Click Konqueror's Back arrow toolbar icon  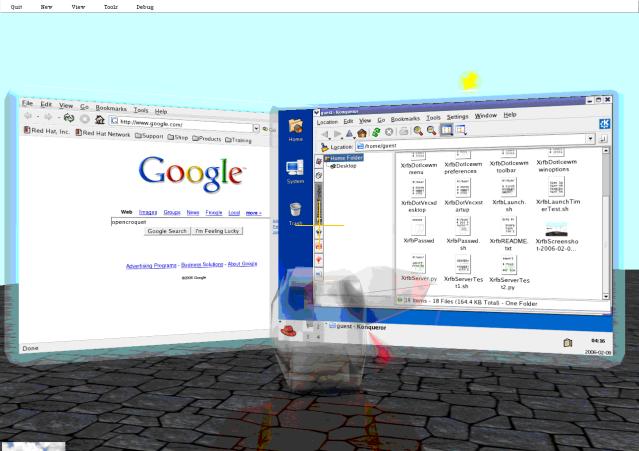[325, 134]
